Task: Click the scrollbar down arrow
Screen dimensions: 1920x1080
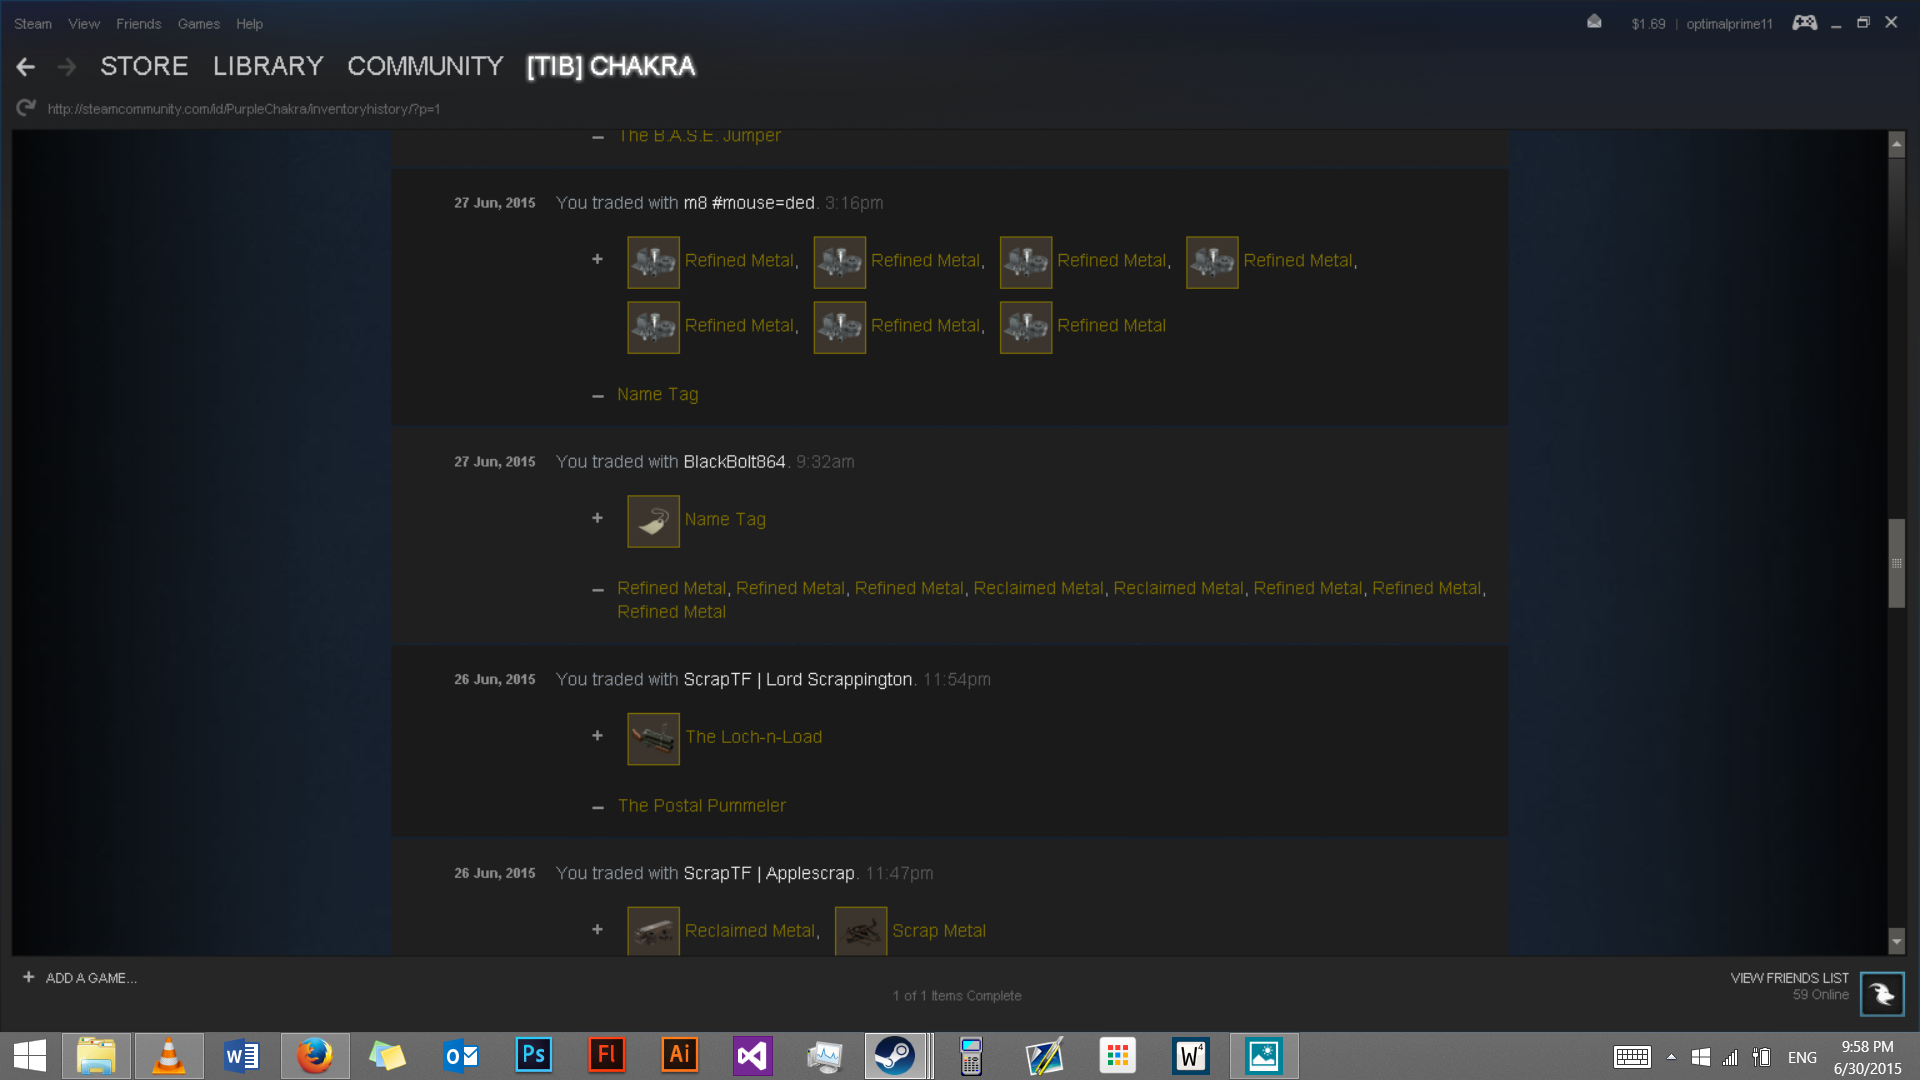Action: [1896, 940]
